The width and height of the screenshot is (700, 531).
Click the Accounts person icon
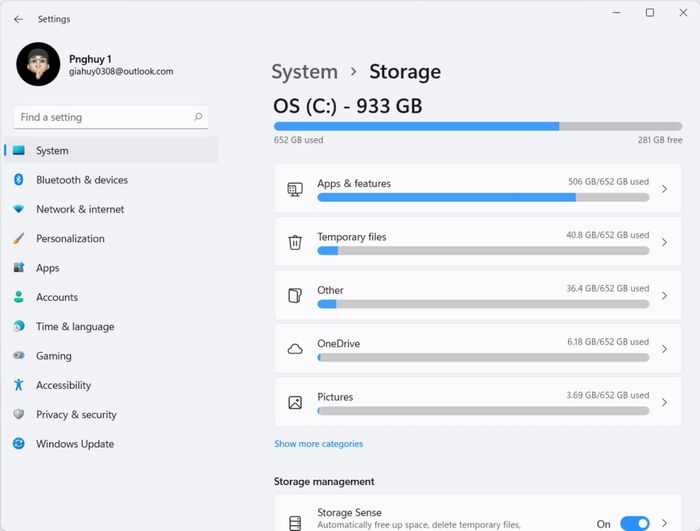point(19,297)
